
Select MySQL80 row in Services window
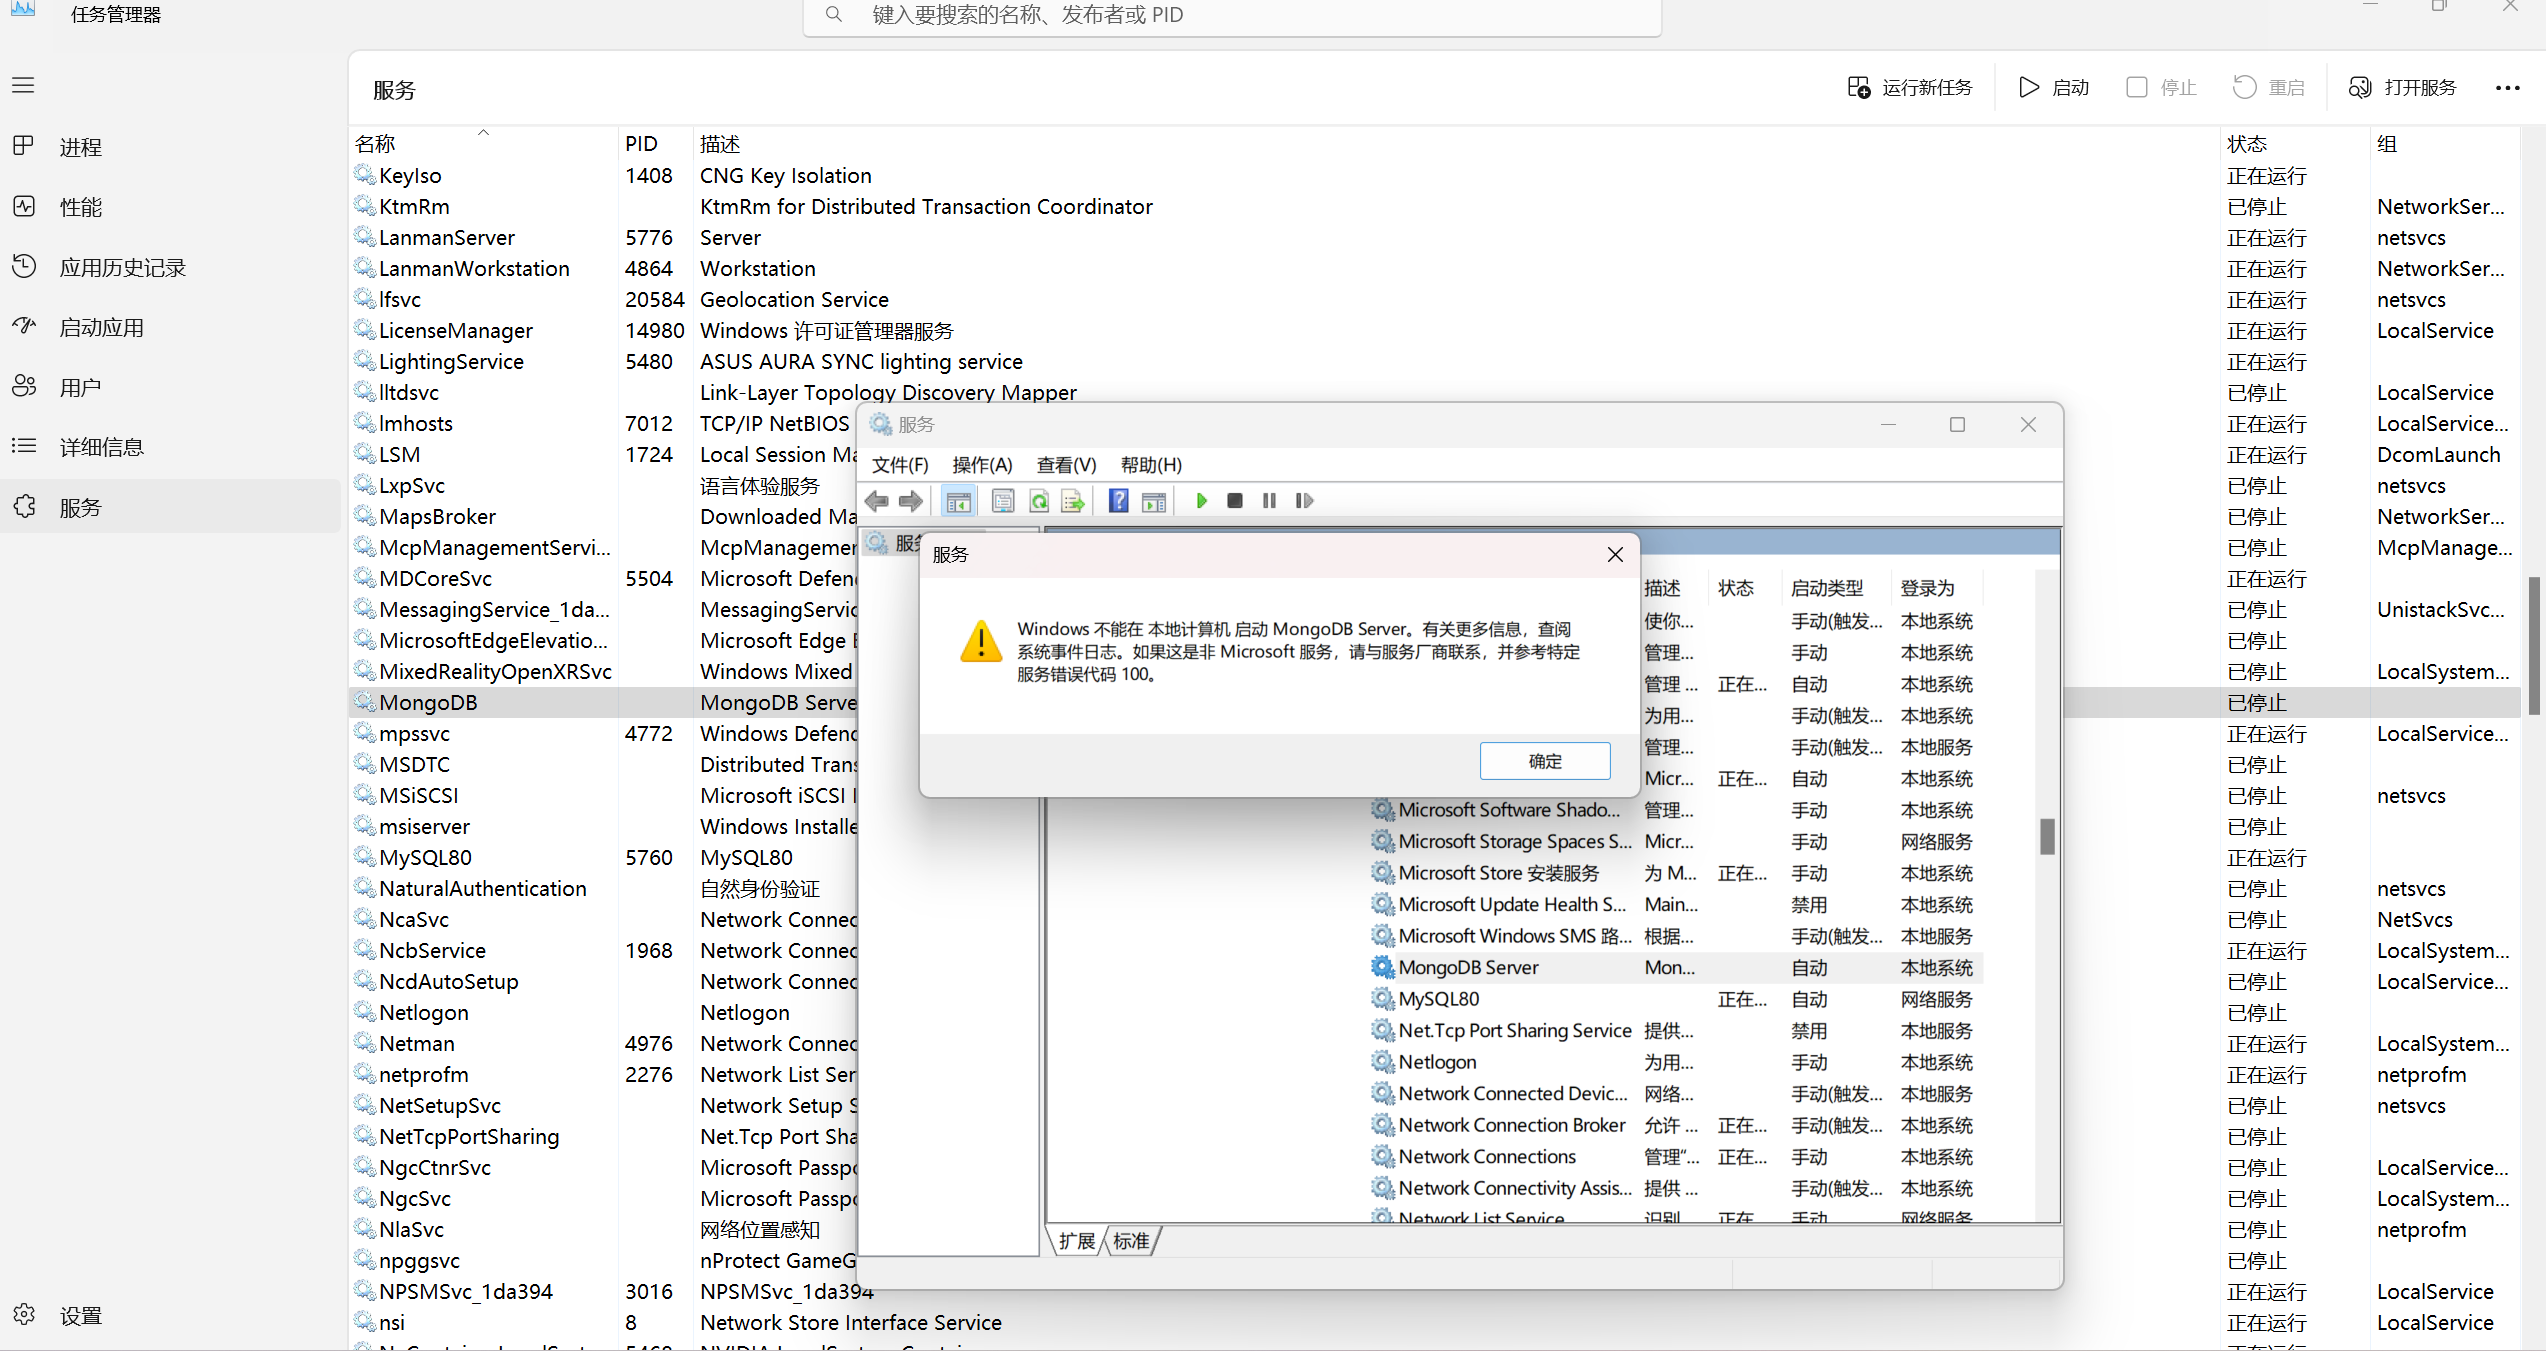coord(1438,999)
